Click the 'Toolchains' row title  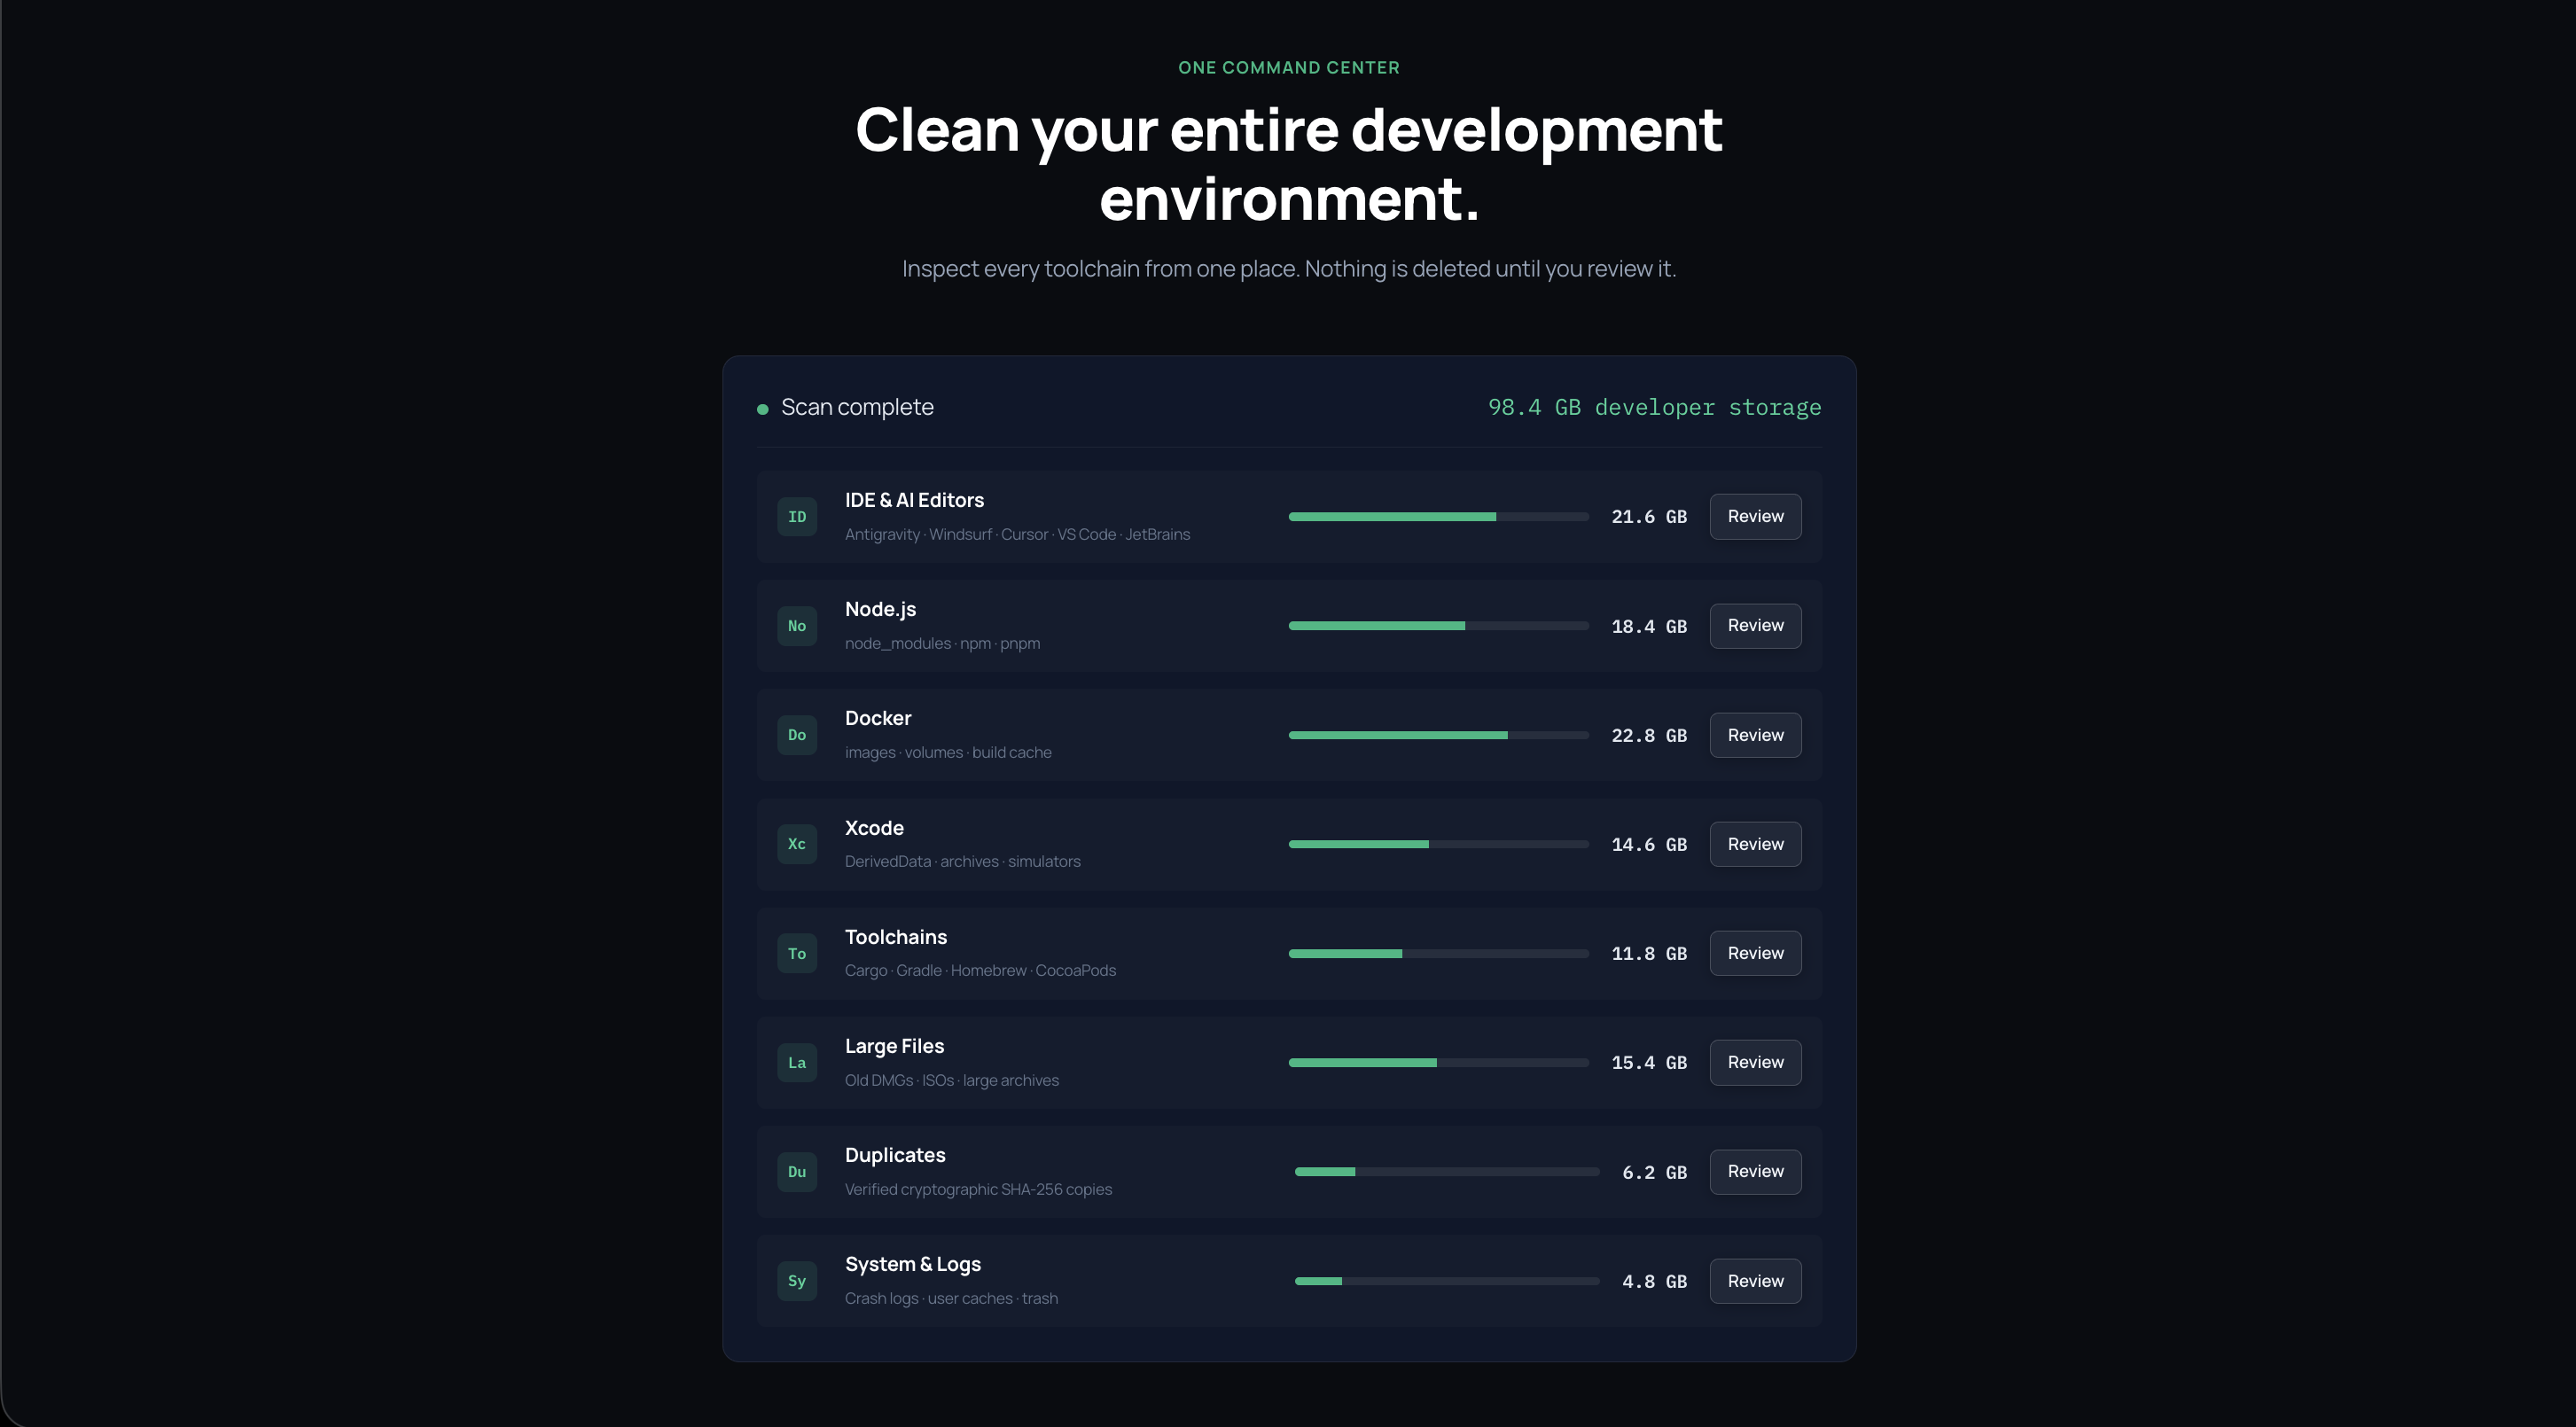point(896,937)
